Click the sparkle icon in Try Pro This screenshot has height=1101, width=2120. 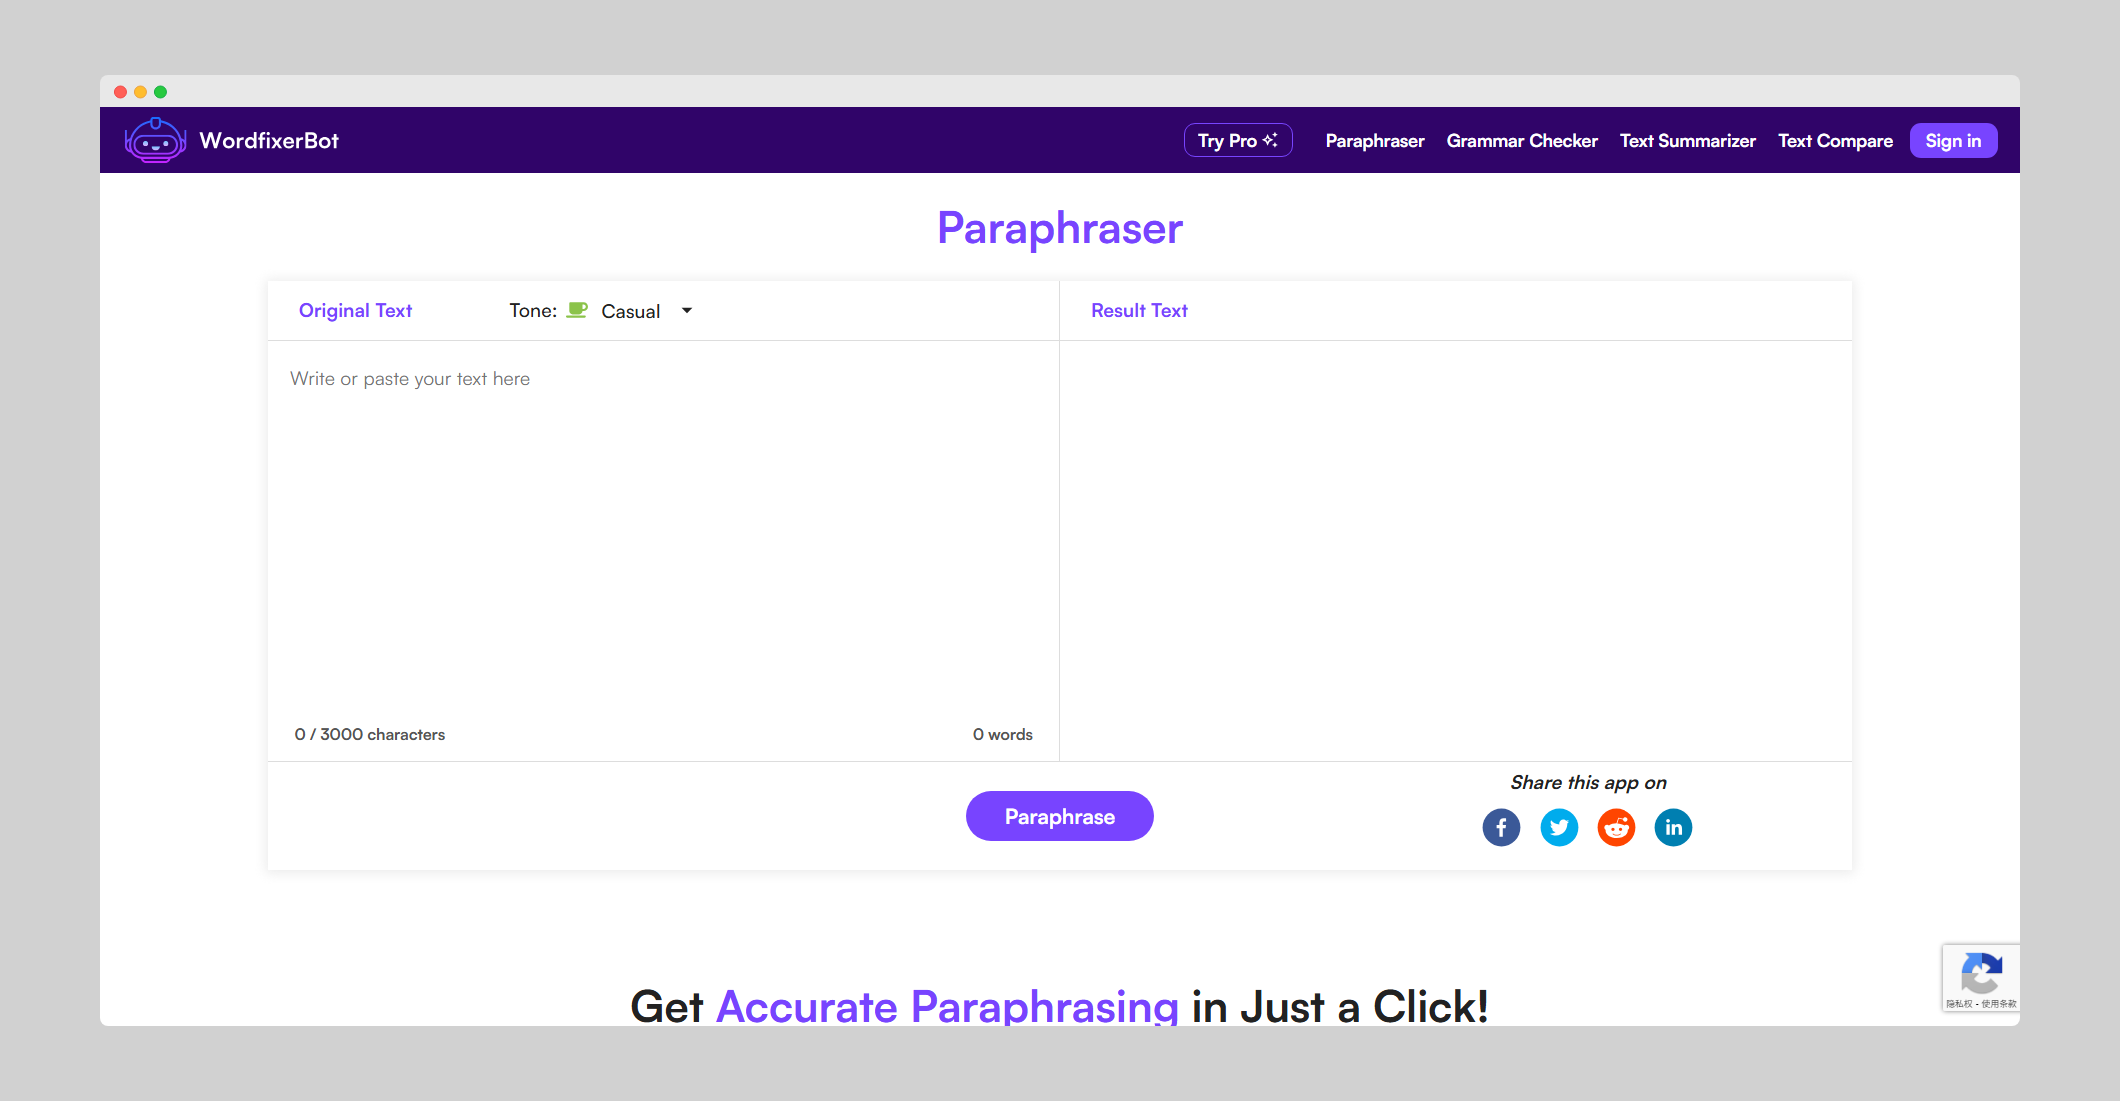click(1270, 140)
